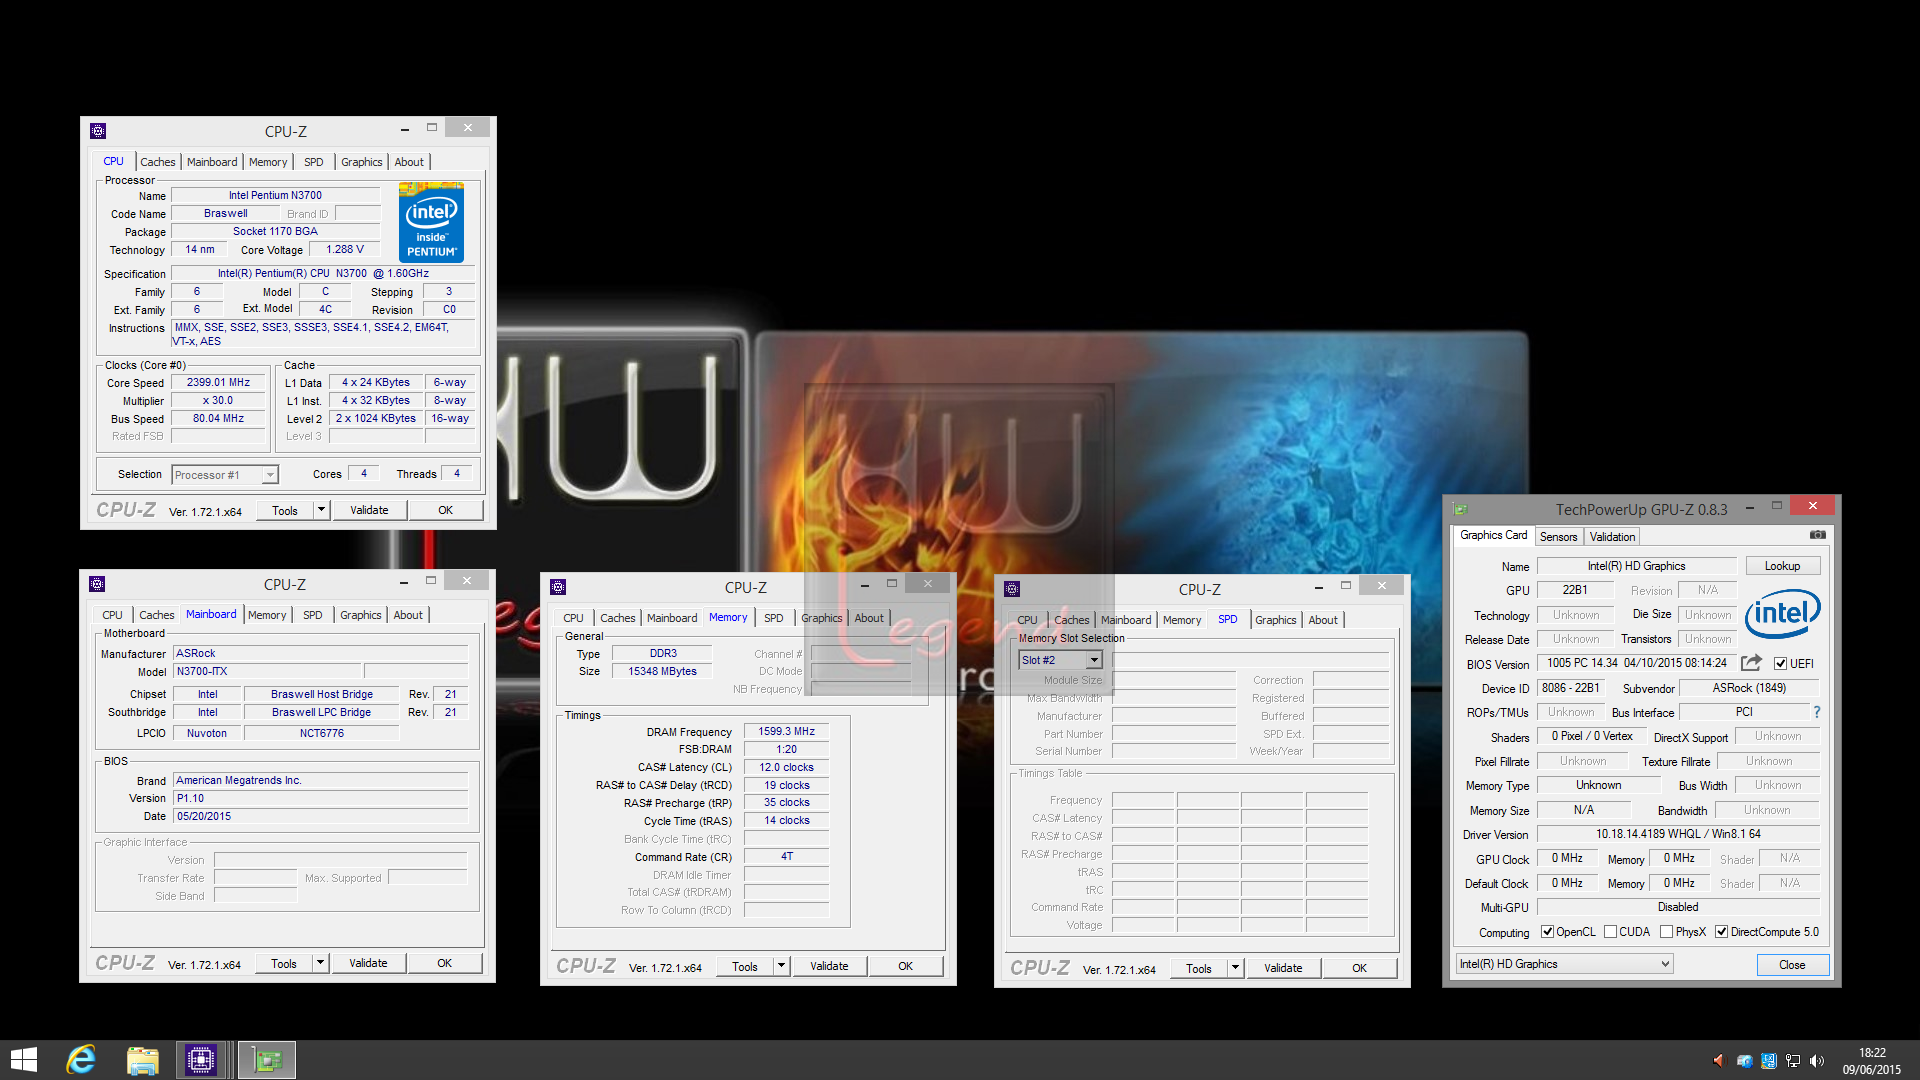Viewport: 1920px width, 1080px height.
Task: Open Processor #1 selection dropdown
Action: tap(225, 475)
